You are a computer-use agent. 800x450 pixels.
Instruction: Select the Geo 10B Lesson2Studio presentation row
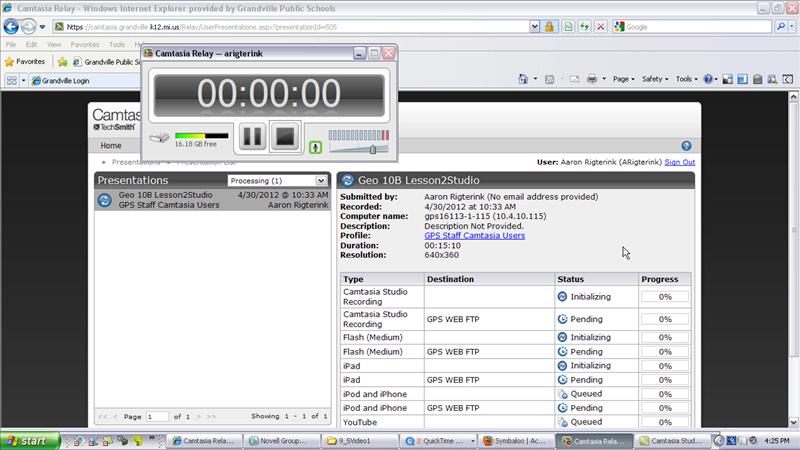[213, 200]
